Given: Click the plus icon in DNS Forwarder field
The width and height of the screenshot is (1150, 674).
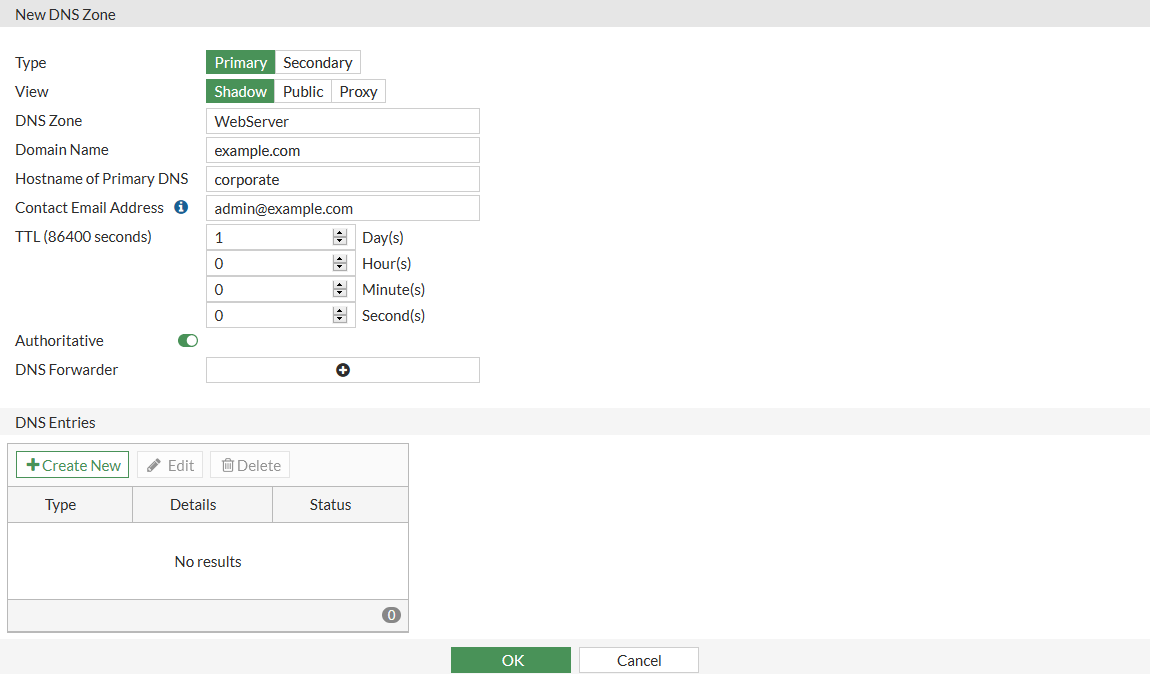Looking at the screenshot, I should [x=343, y=370].
